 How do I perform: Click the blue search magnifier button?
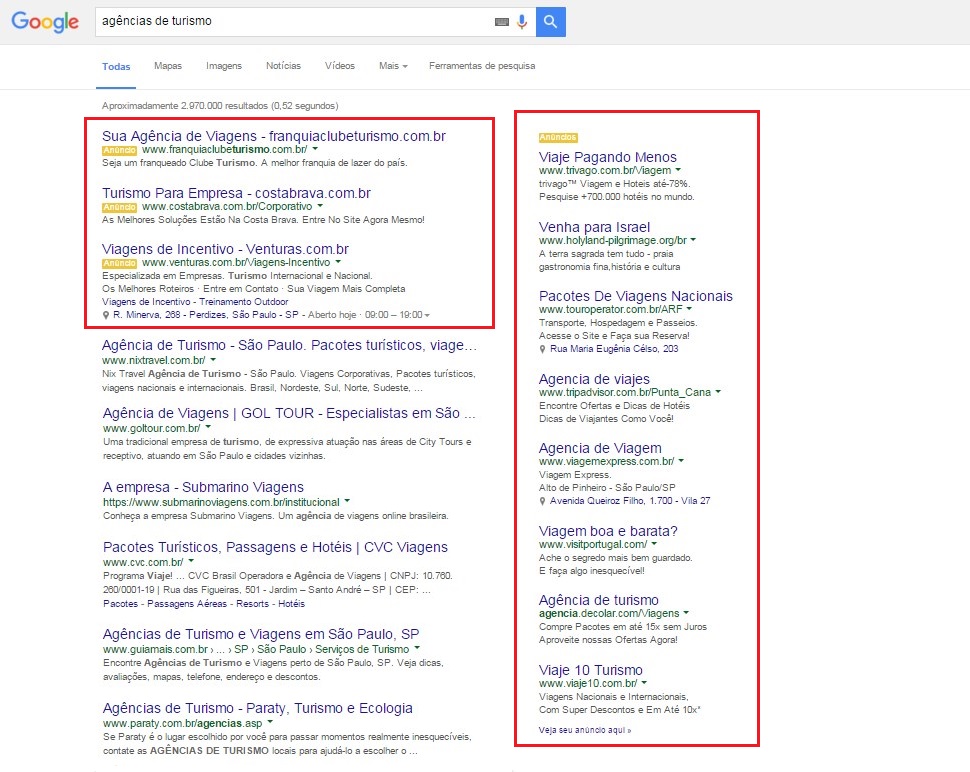pyautogui.click(x=551, y=22)
